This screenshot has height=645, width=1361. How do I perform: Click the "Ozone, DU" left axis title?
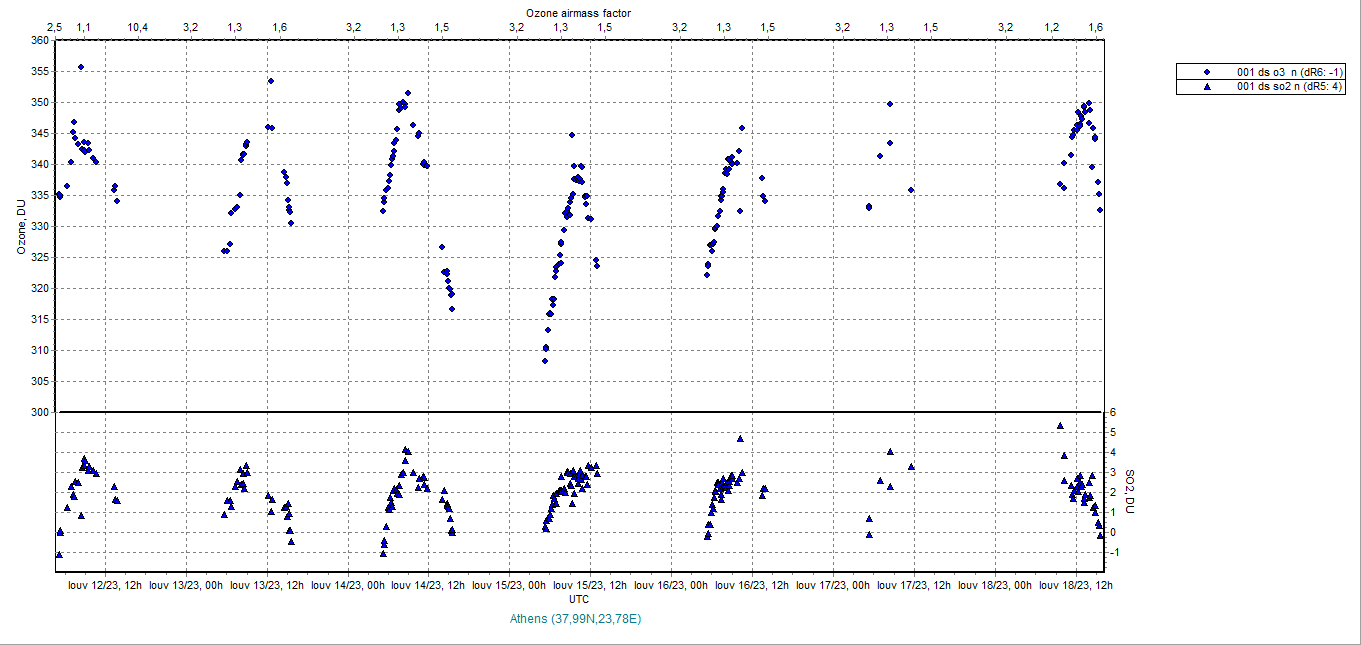tap(20, 227)
